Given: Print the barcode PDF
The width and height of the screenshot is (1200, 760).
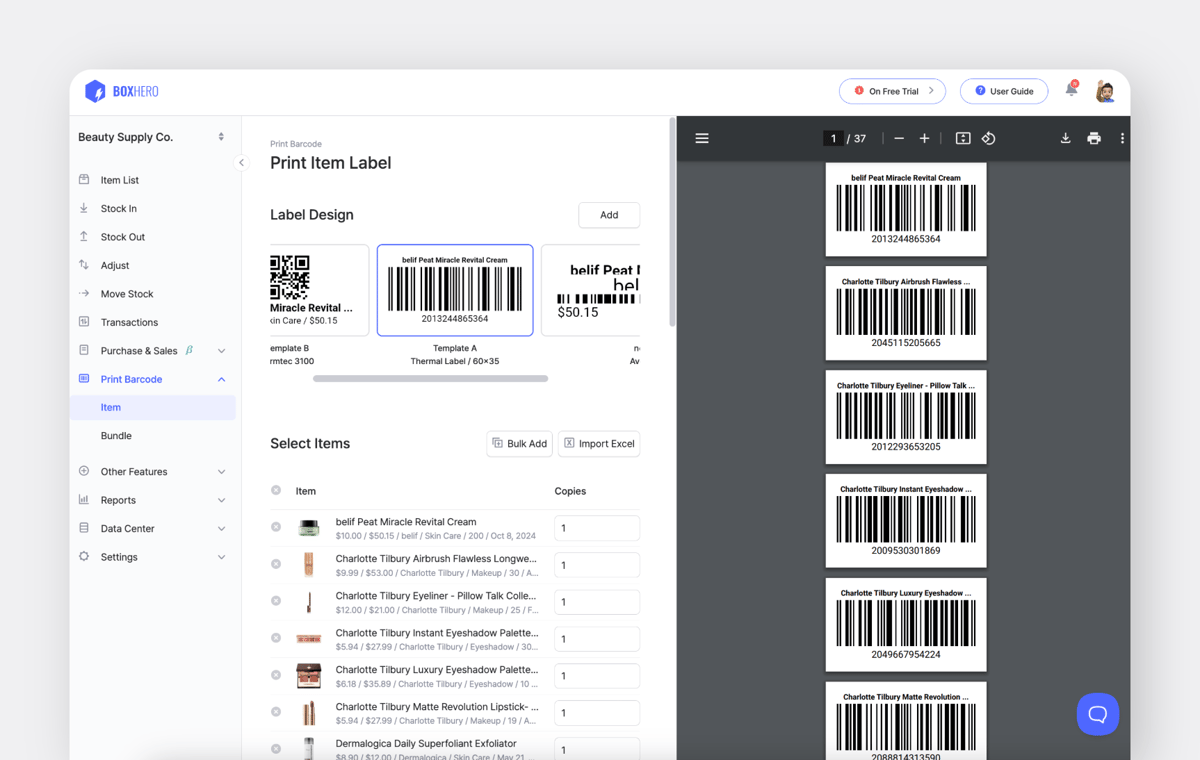Looking at the screenshot, I should pyautogui.click(x=1094, y=138).
